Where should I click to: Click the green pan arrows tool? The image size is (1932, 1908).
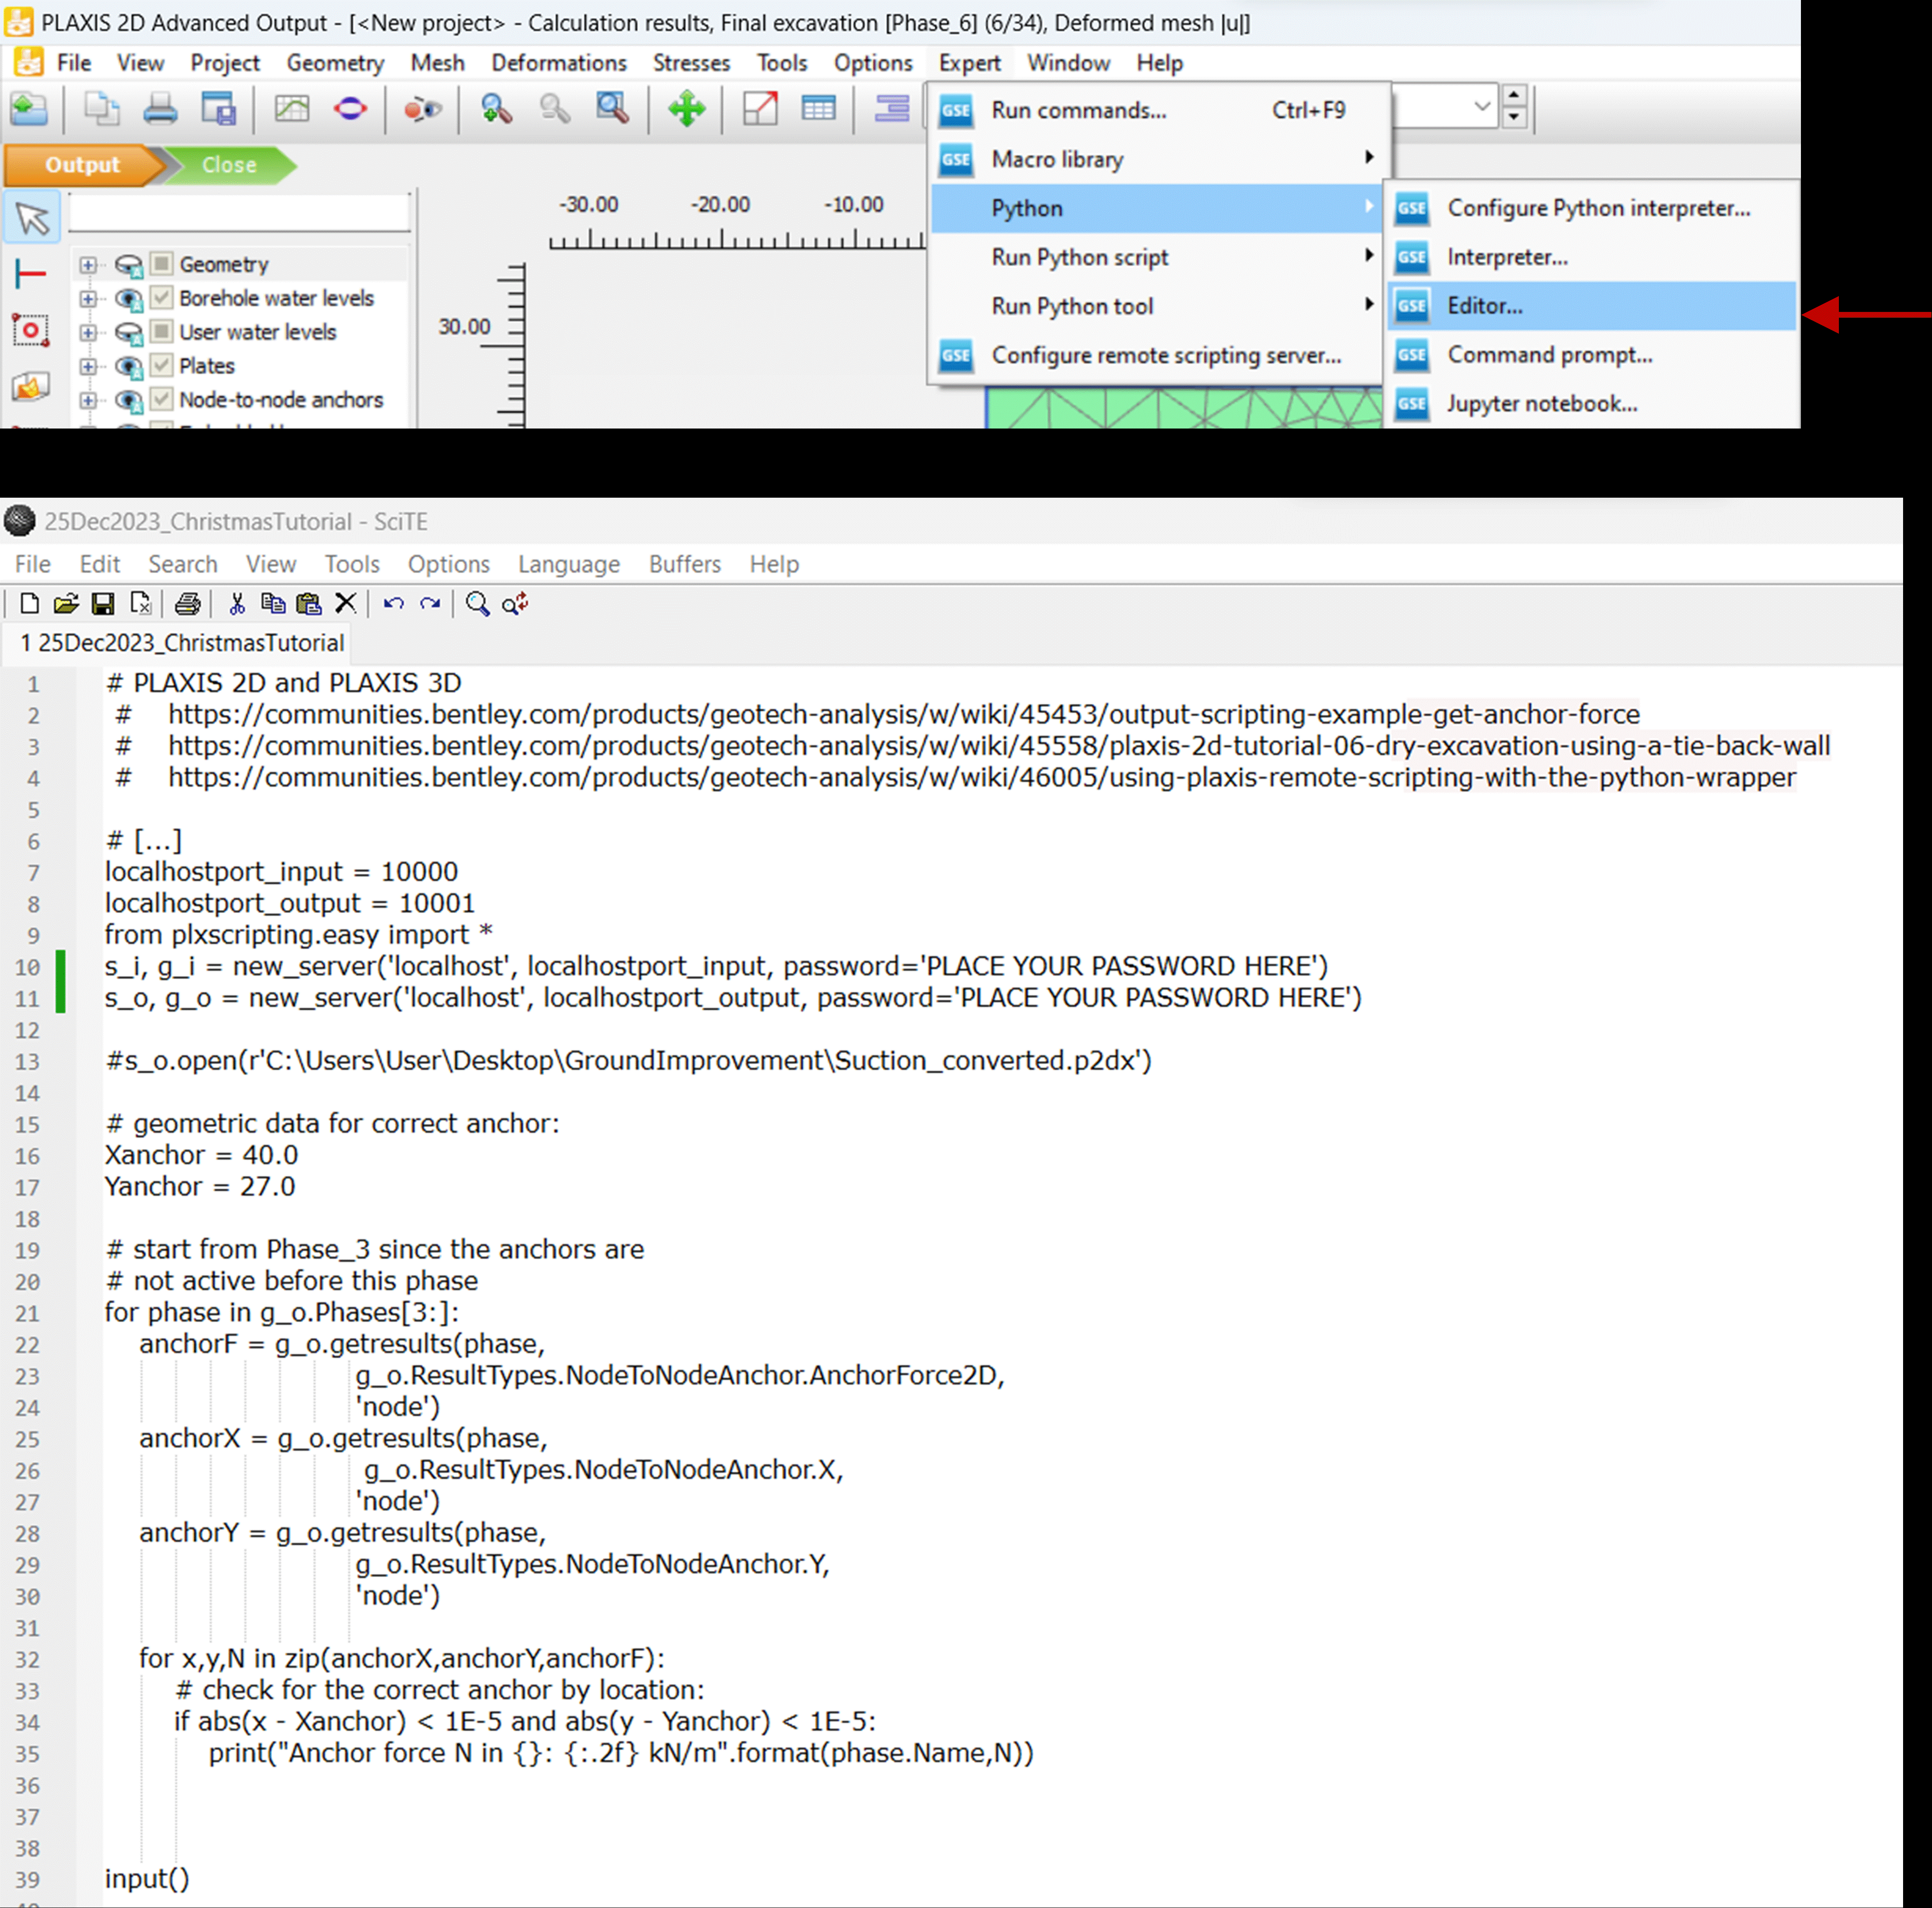[x=687, y=108]
